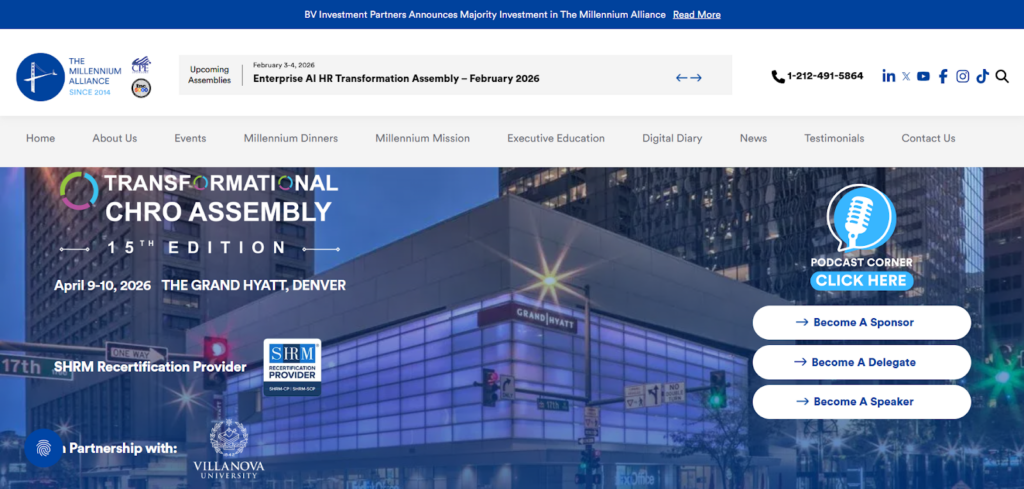Viewport: 1024px width, 489px height.
Task: Click the 'Upcoming Assemblies' label
Action: pyautogui.click(x=210, y=74)
